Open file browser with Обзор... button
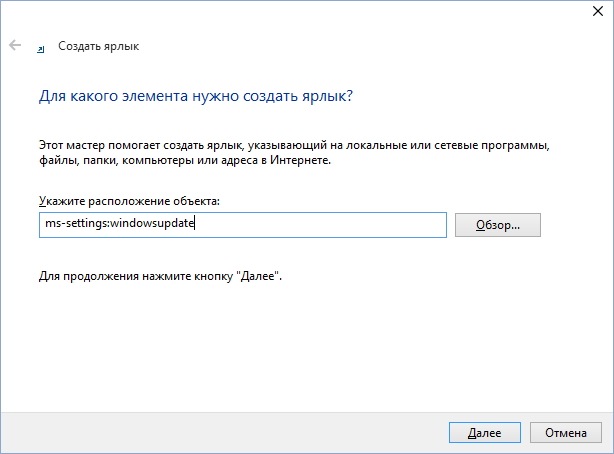 pyautogui.click(x=498, y=225)
